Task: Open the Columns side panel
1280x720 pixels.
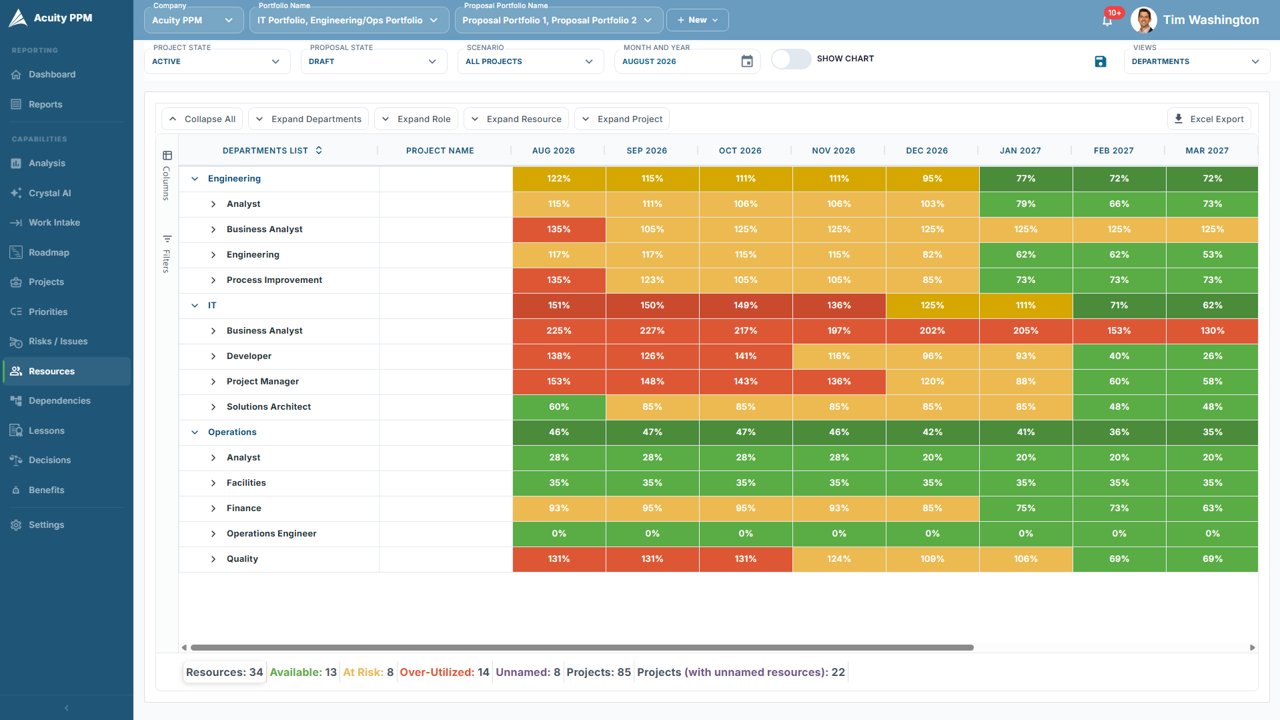Action: pos(167,176)
